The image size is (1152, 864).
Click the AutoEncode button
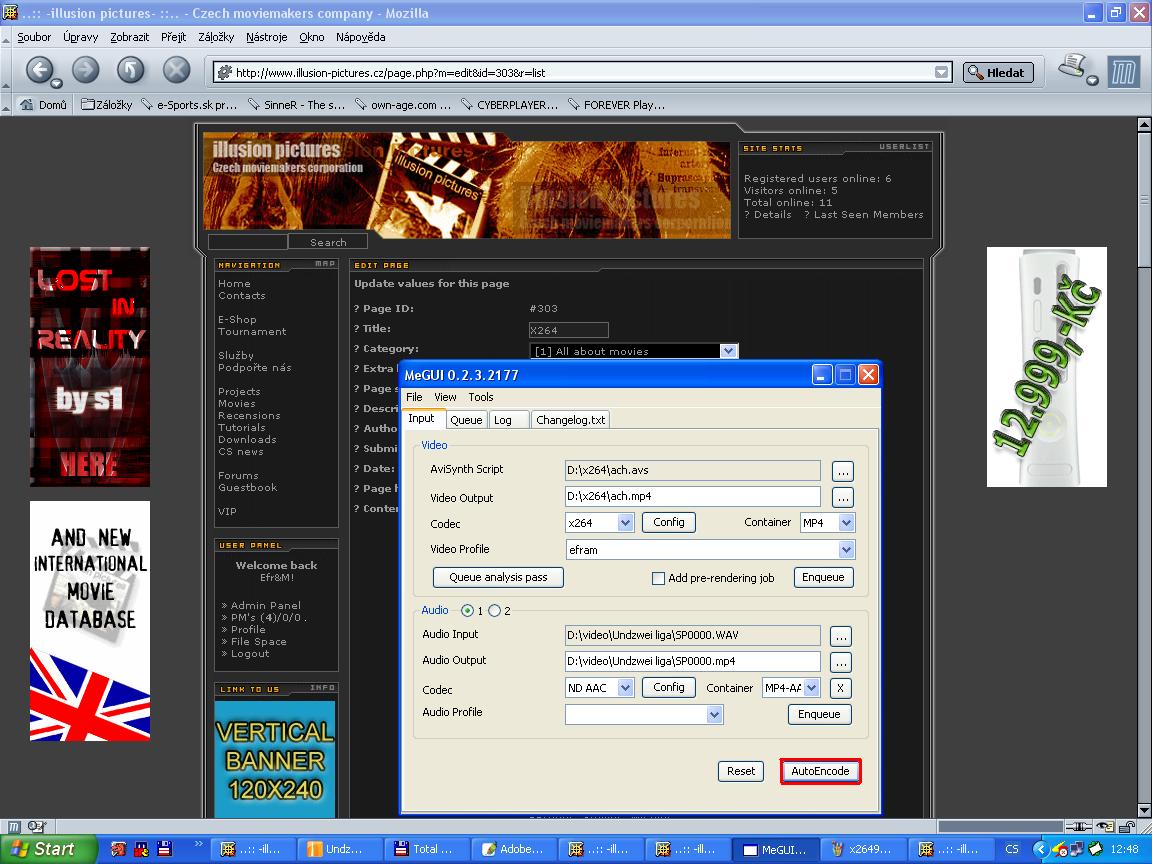coord(820,771)
